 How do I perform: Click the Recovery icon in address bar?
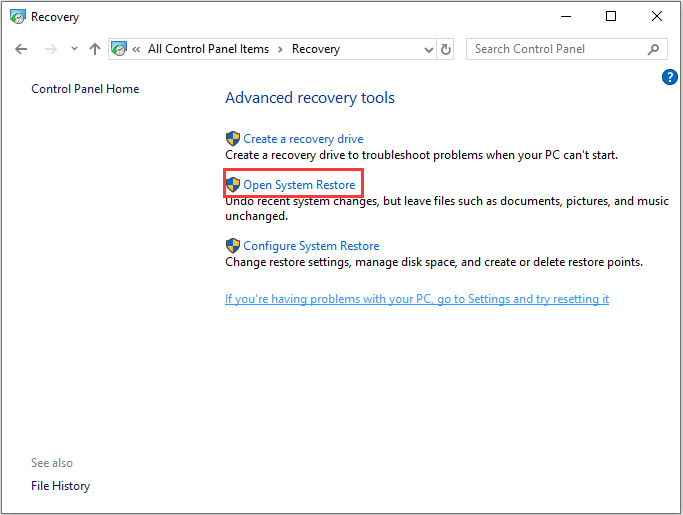[119, 49]
